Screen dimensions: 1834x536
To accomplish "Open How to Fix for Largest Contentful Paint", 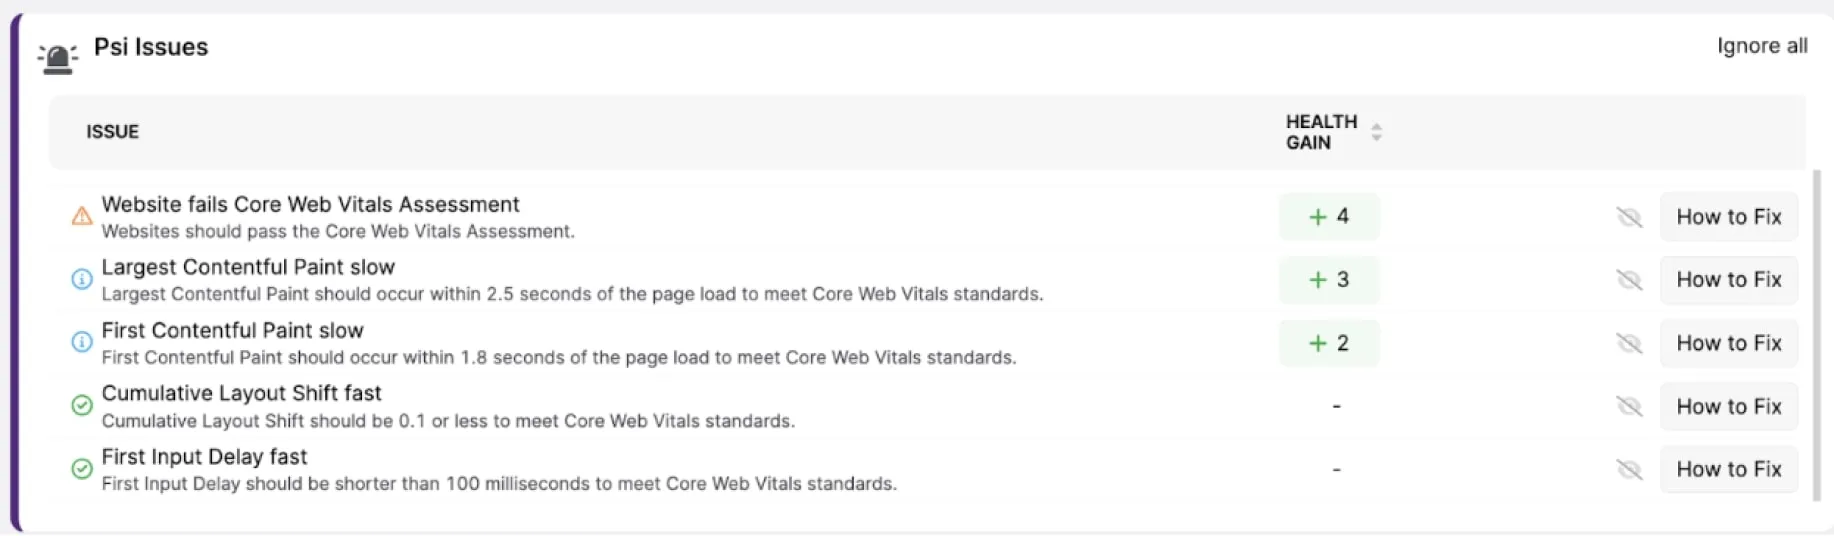I will coord(1728,280).
